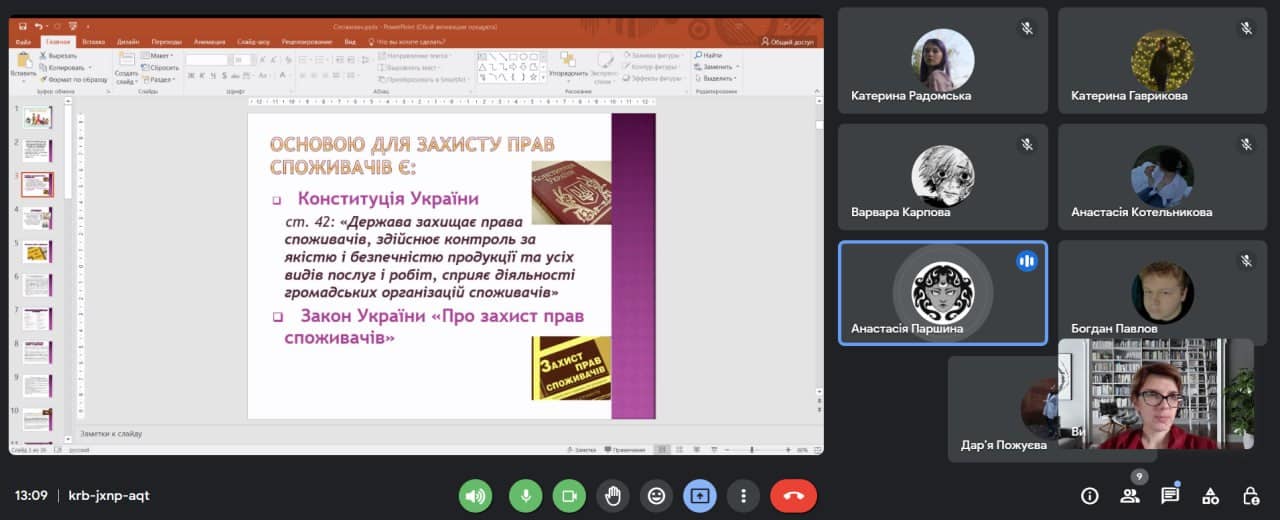1280x520 pixels.
Task: Open the activities shapes icon
Action: [1210, 495]
